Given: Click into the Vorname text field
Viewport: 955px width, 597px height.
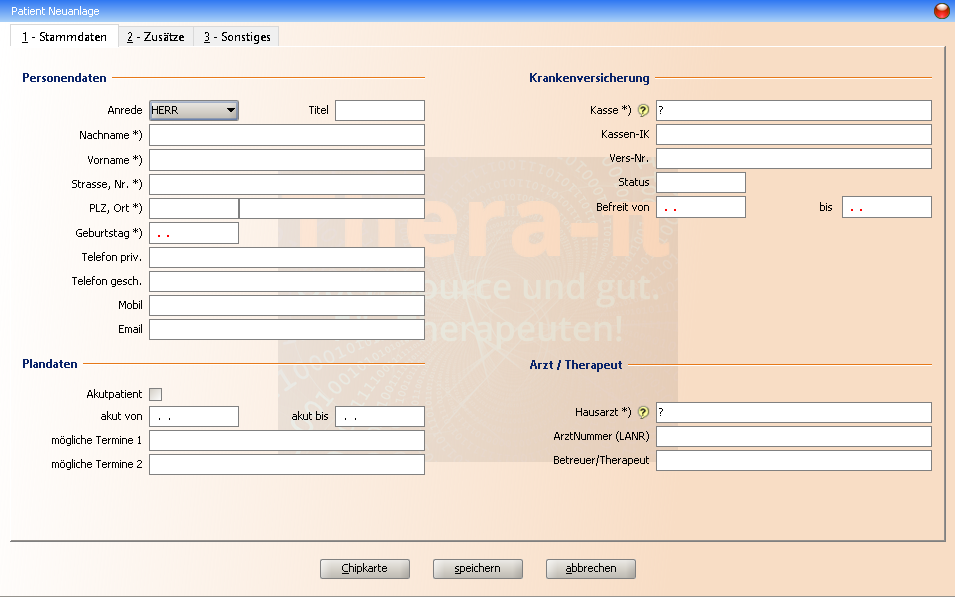Looking at the screenshot, I should coord(286,160).
